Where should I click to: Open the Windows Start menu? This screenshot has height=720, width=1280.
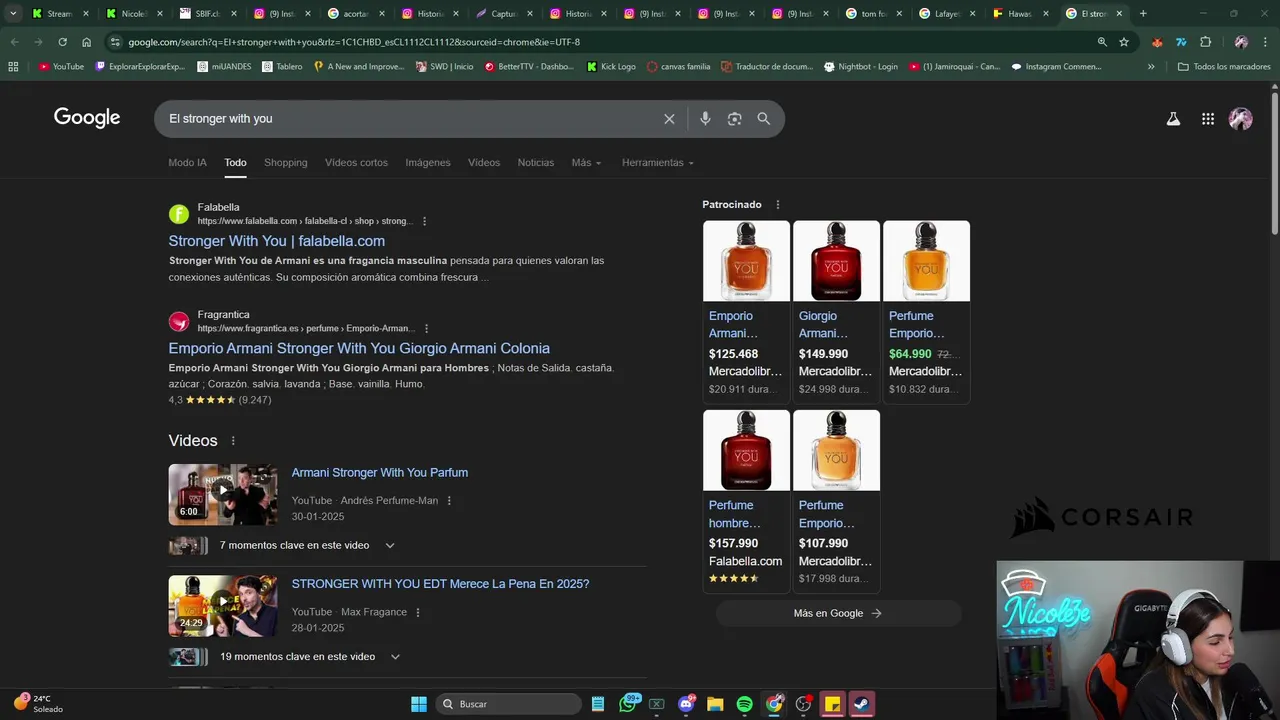tap(419, 704)
